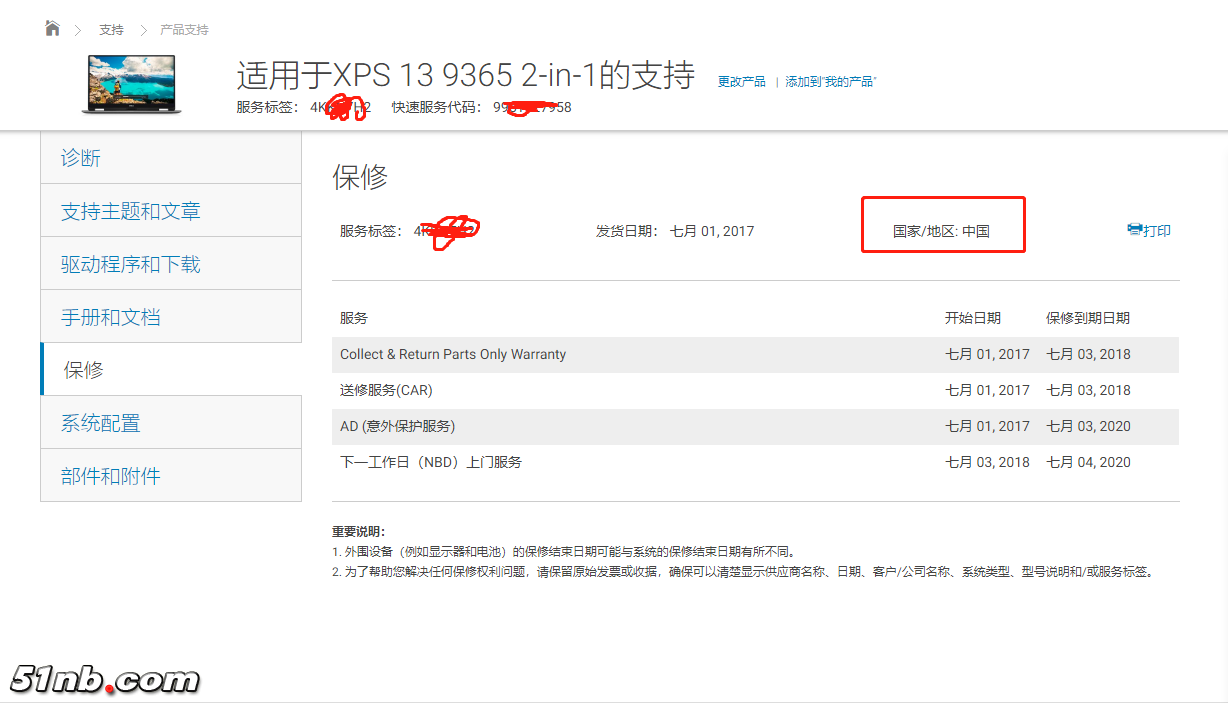1228x703 pixels.
Task: Select the 诊断 sidebar tab
Action: (170, 158)
